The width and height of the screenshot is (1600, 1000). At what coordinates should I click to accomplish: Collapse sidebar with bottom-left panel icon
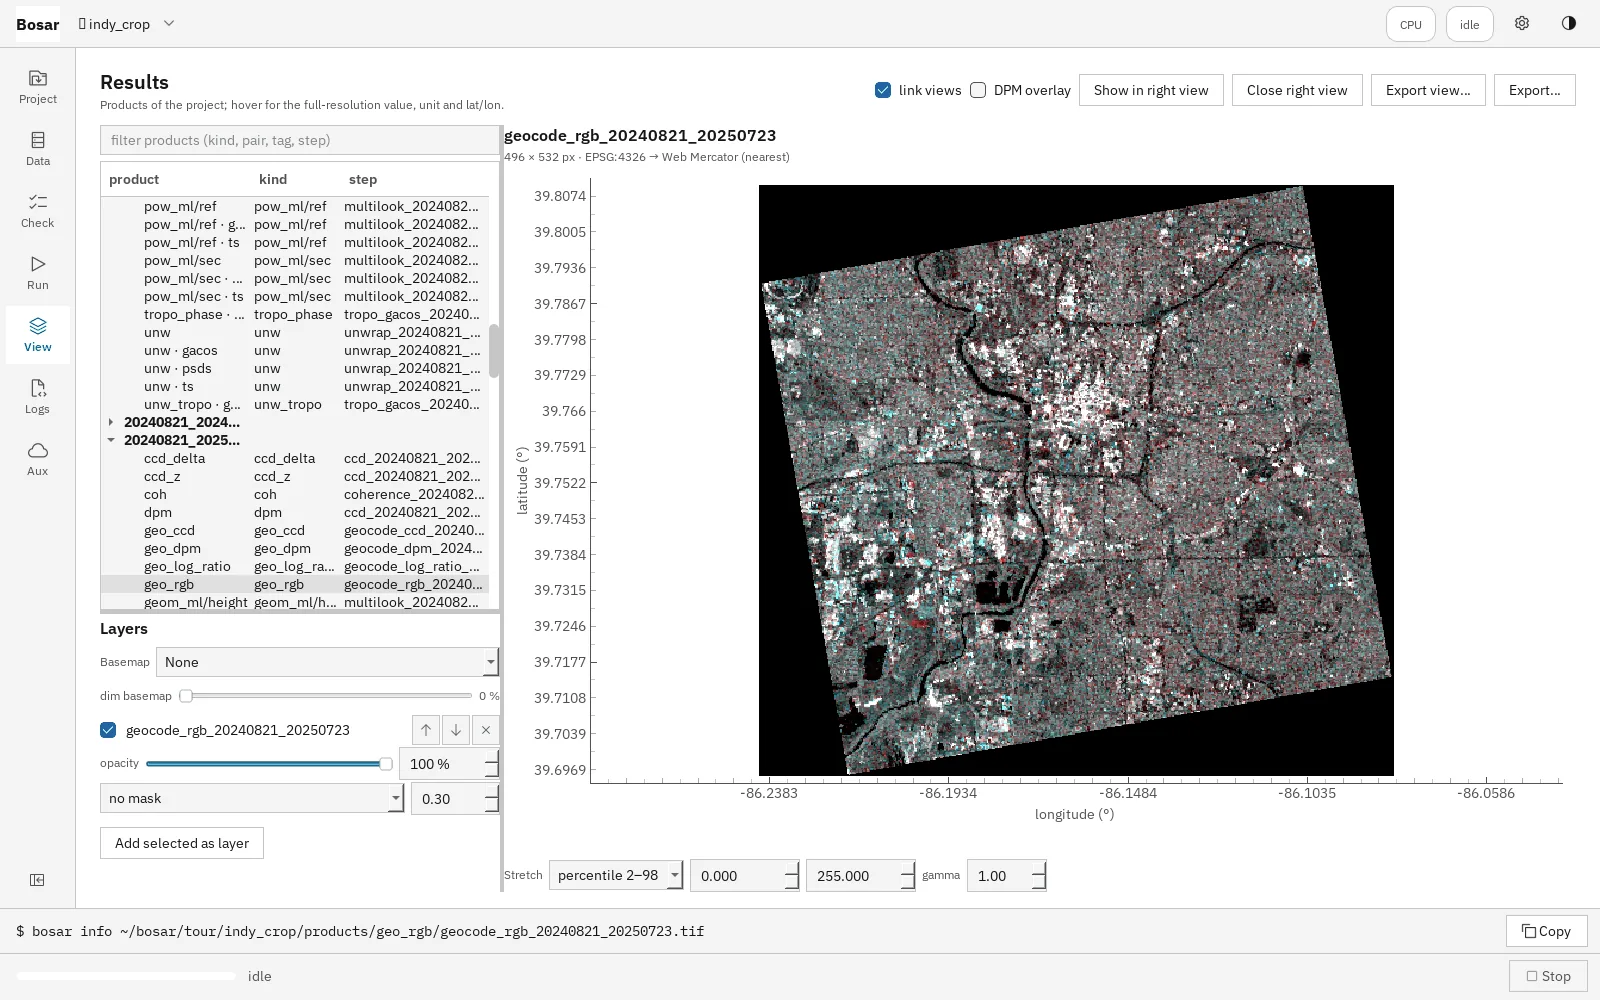37,880
